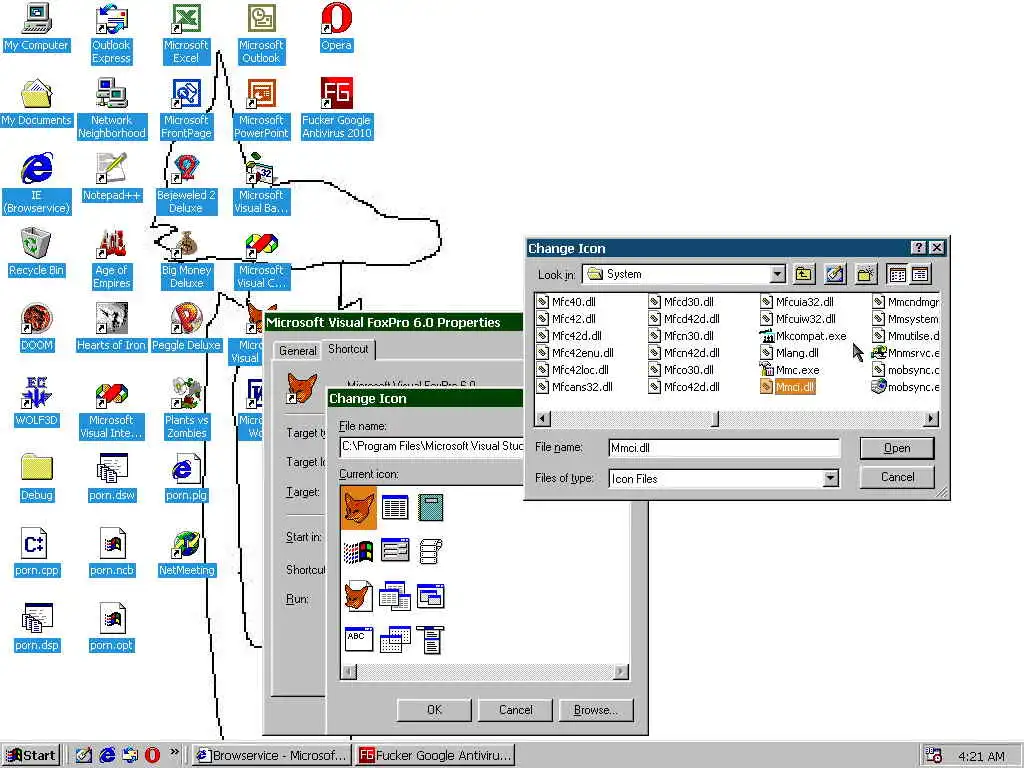Select Plants vs Zombies desktop shortcut
The height and width of the screenshot is (768, 1024).
(186, 409)
